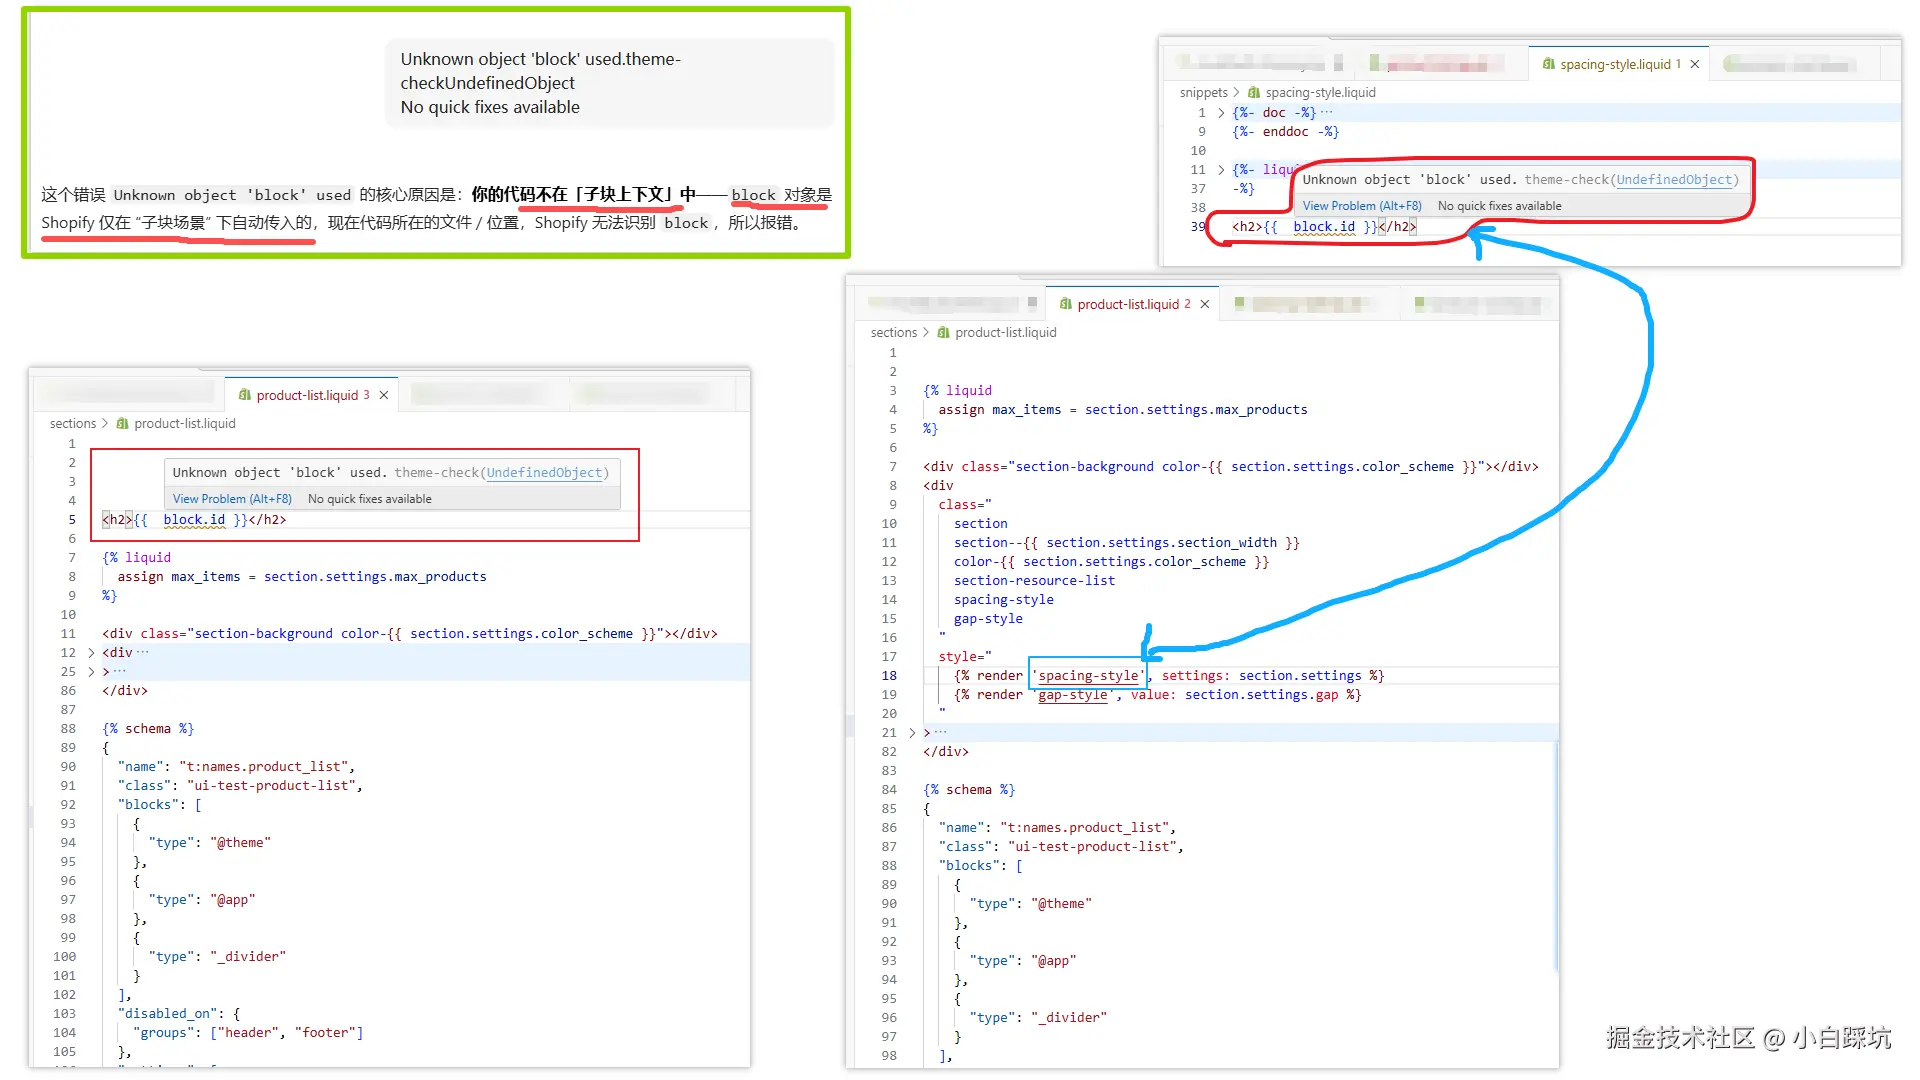Viewport: 1920px width, 1080px height.
Task: Expand folded doc block at line 1
Action: pyautogui.click(x=1221, y=113)
